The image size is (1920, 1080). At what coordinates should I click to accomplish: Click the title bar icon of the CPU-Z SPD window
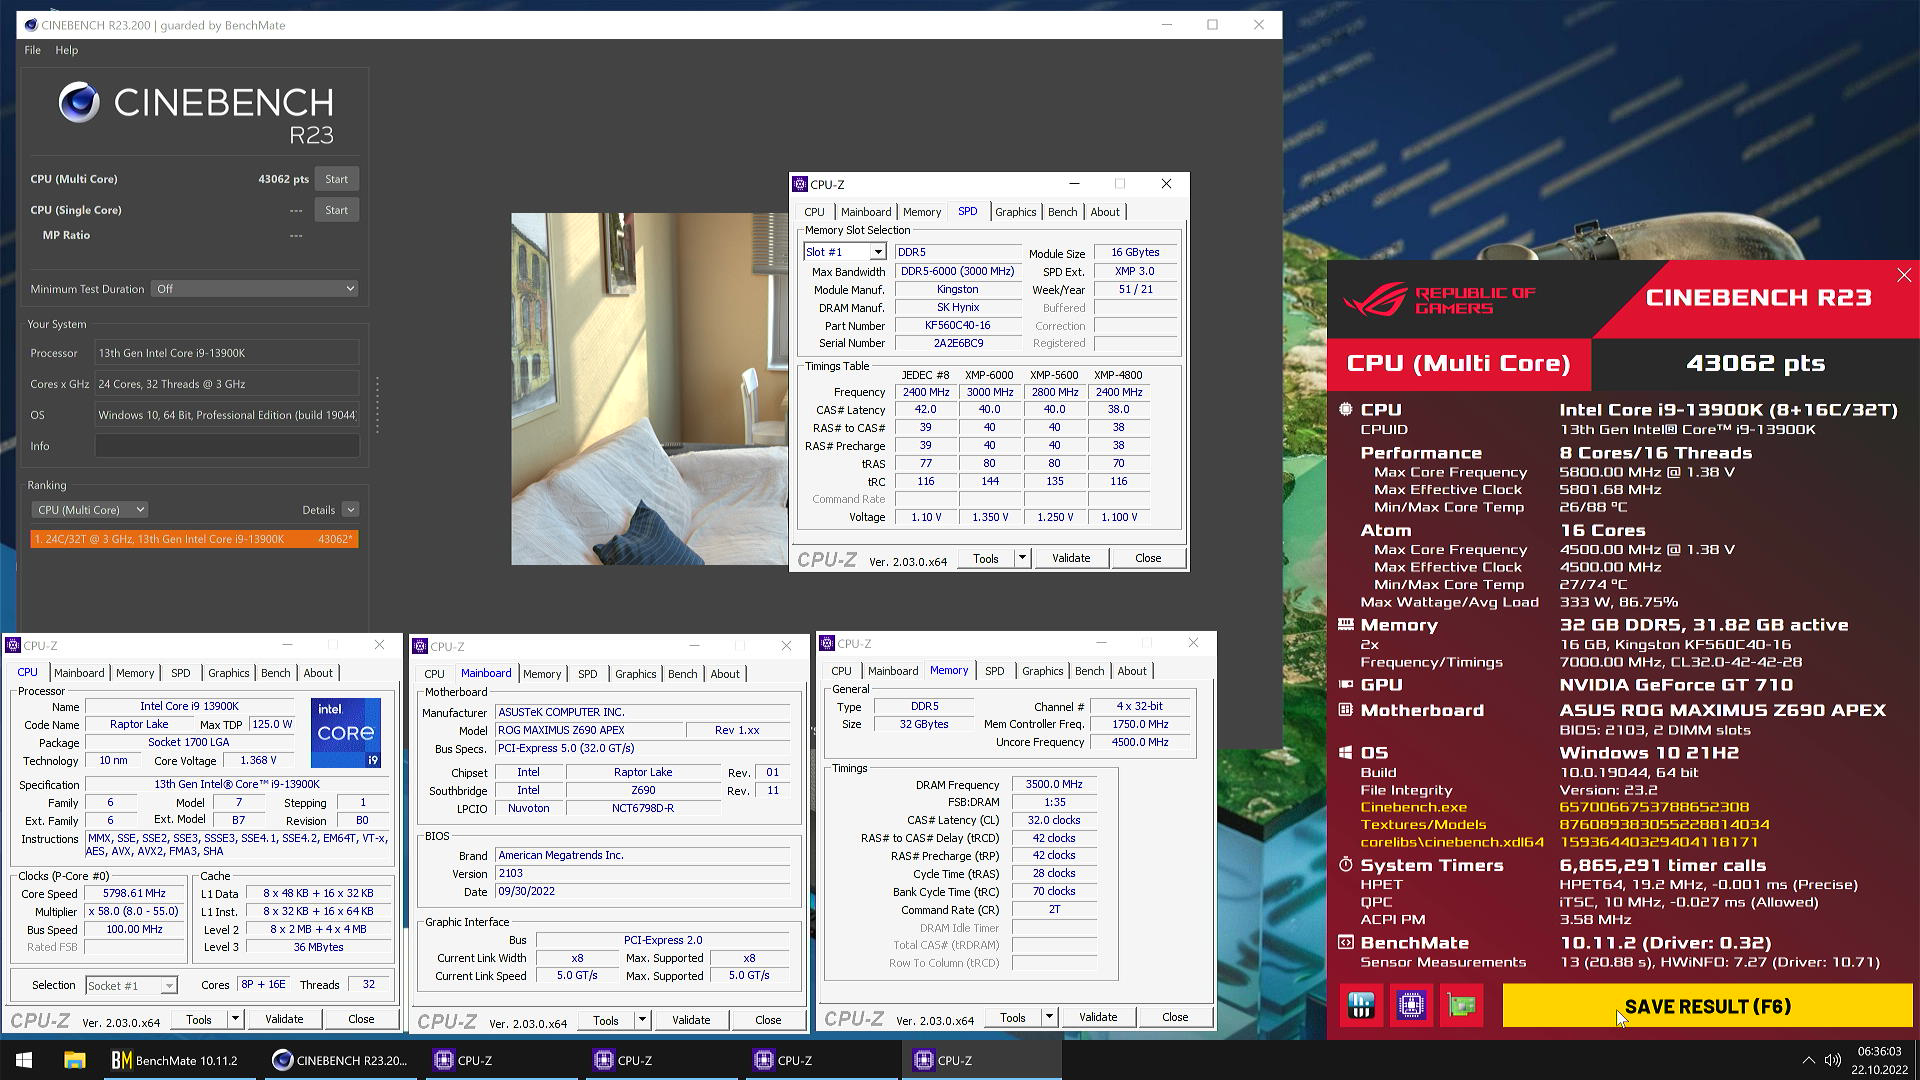(800, 184)
